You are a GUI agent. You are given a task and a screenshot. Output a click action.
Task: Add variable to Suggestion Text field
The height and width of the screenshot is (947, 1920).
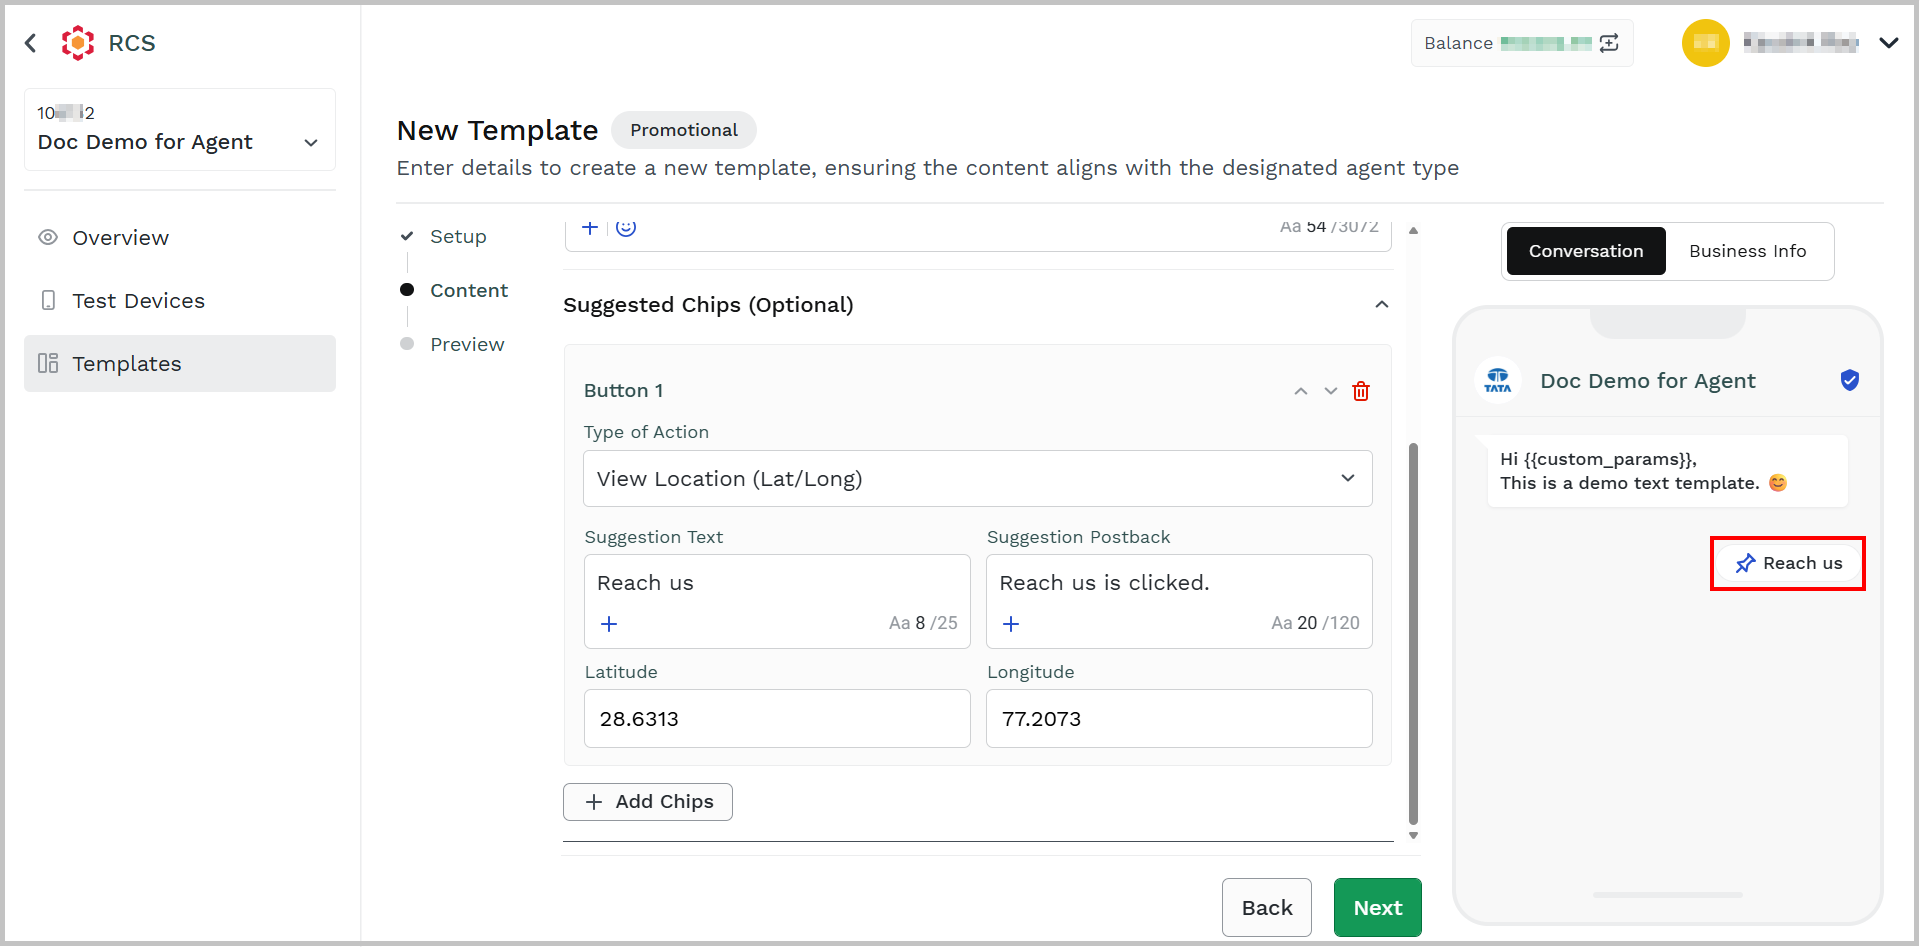(609, 624)
